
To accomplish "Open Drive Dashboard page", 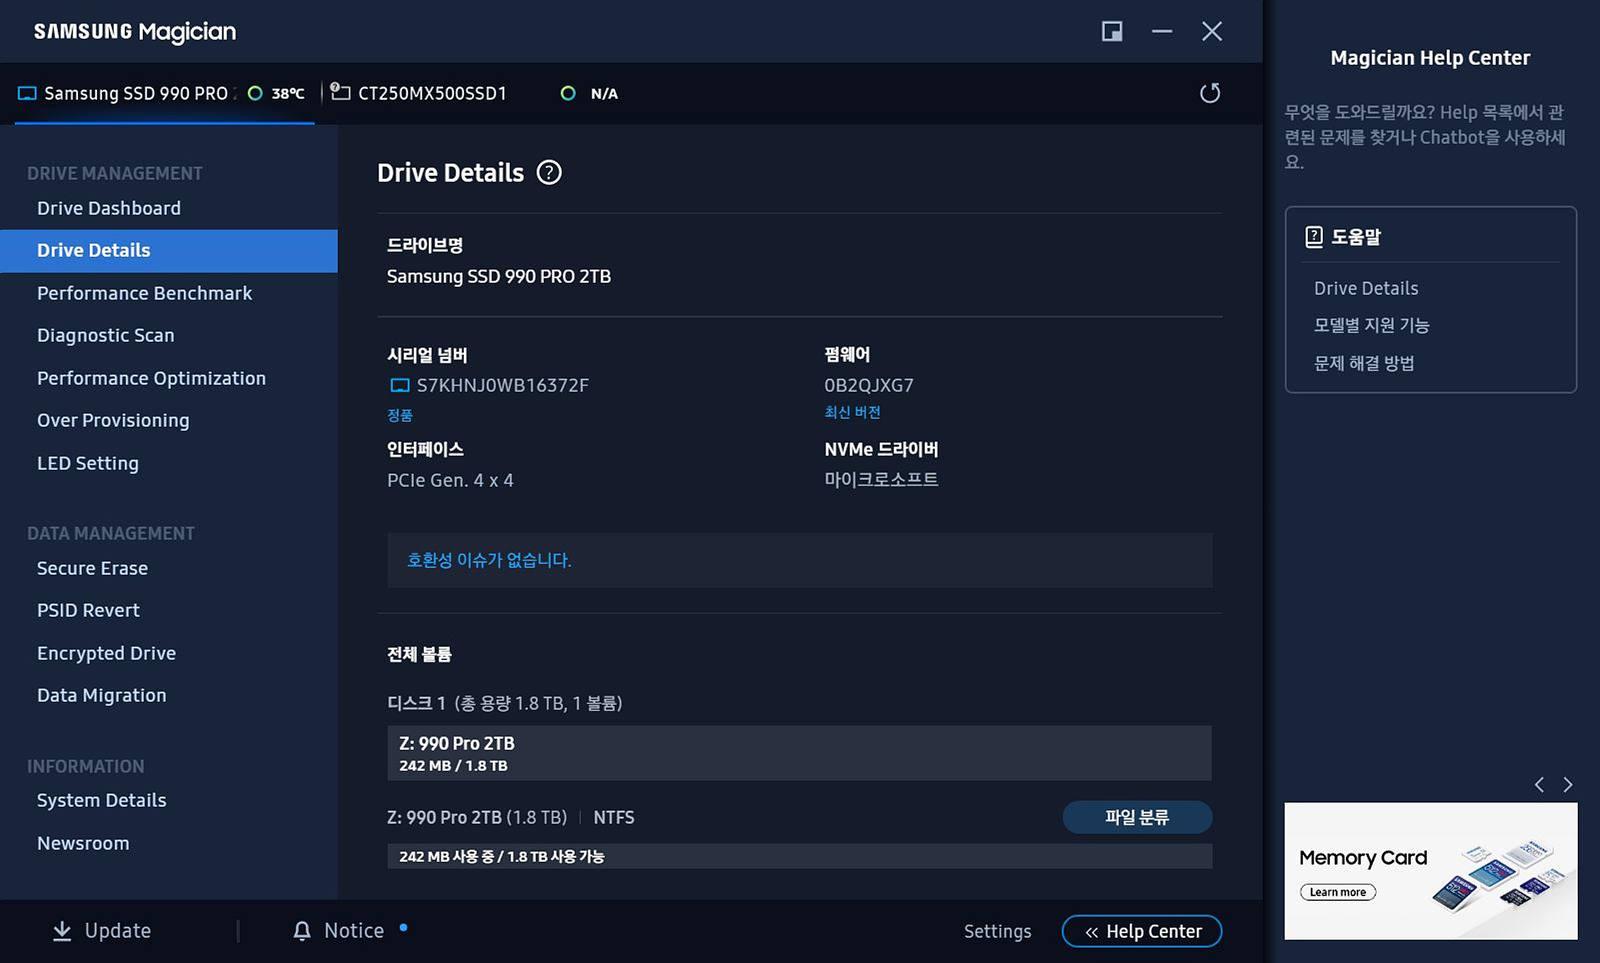I will click(109, 208).
